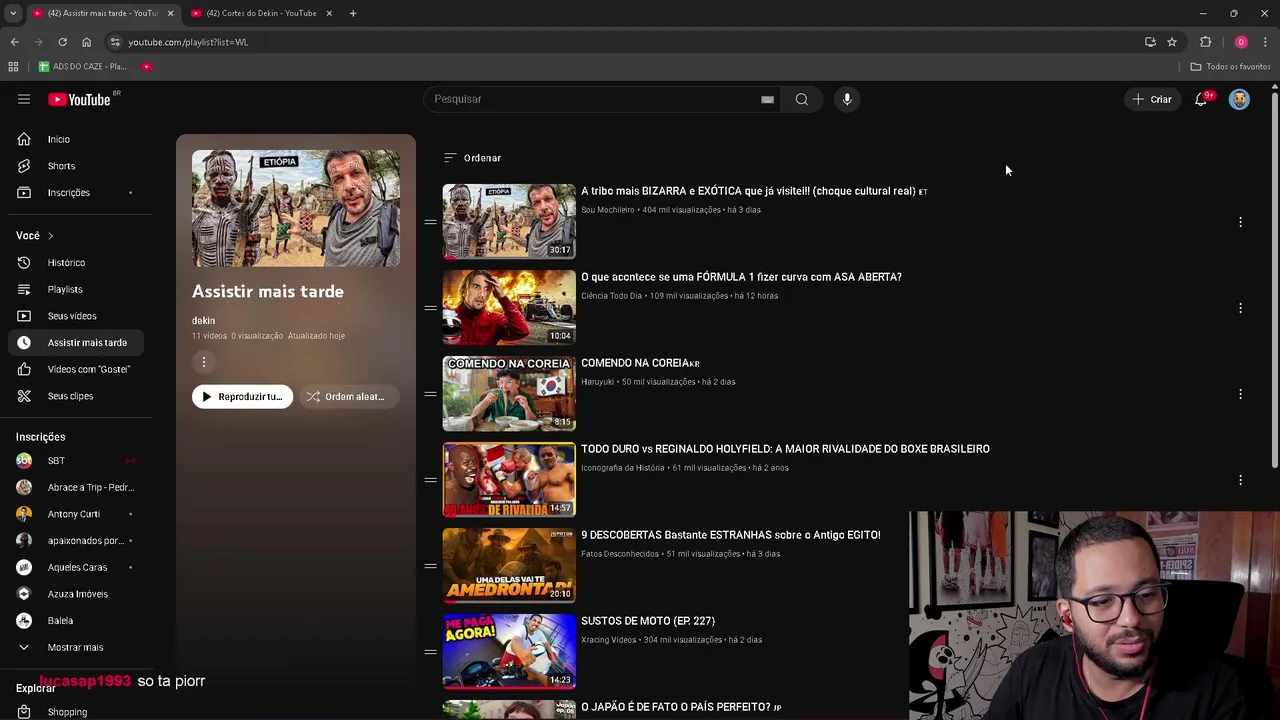Image resolution: width=1280 pixels, height=720 pixels.
Task: Open the YouTube hamburger guide menu
Action: tap(24, 99)
